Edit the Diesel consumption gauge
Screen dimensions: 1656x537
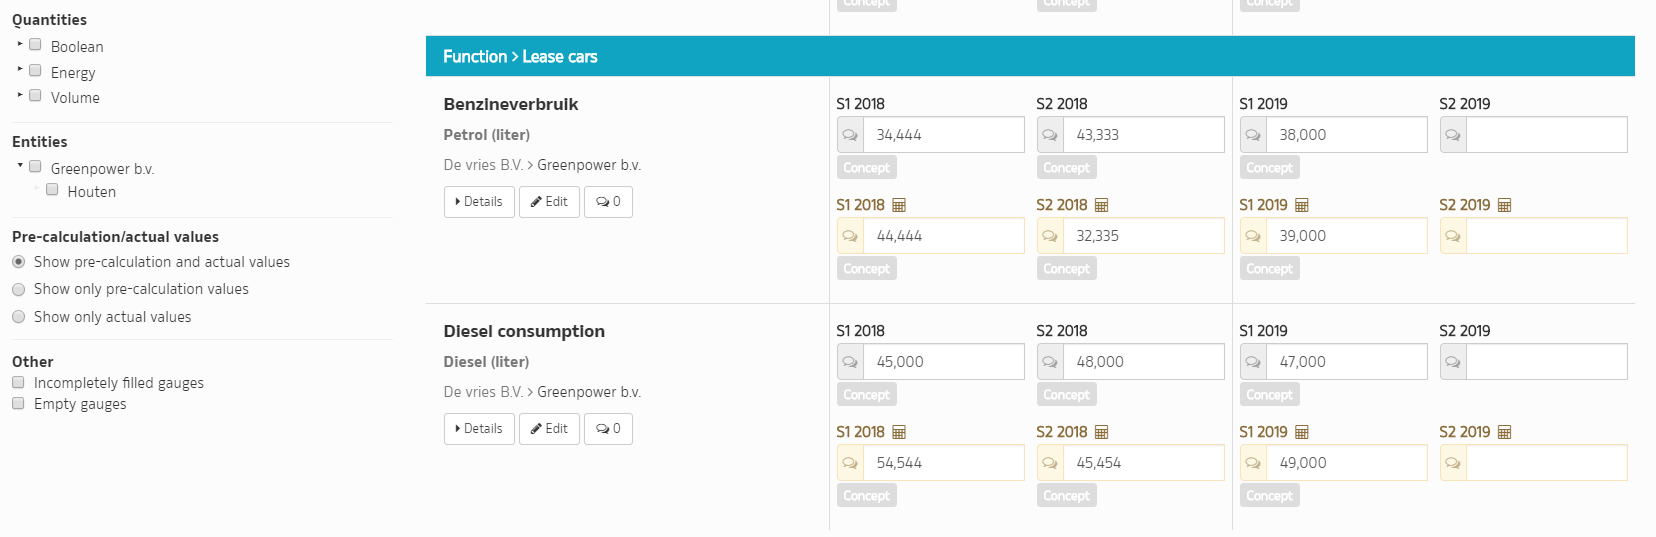[549, 429]
